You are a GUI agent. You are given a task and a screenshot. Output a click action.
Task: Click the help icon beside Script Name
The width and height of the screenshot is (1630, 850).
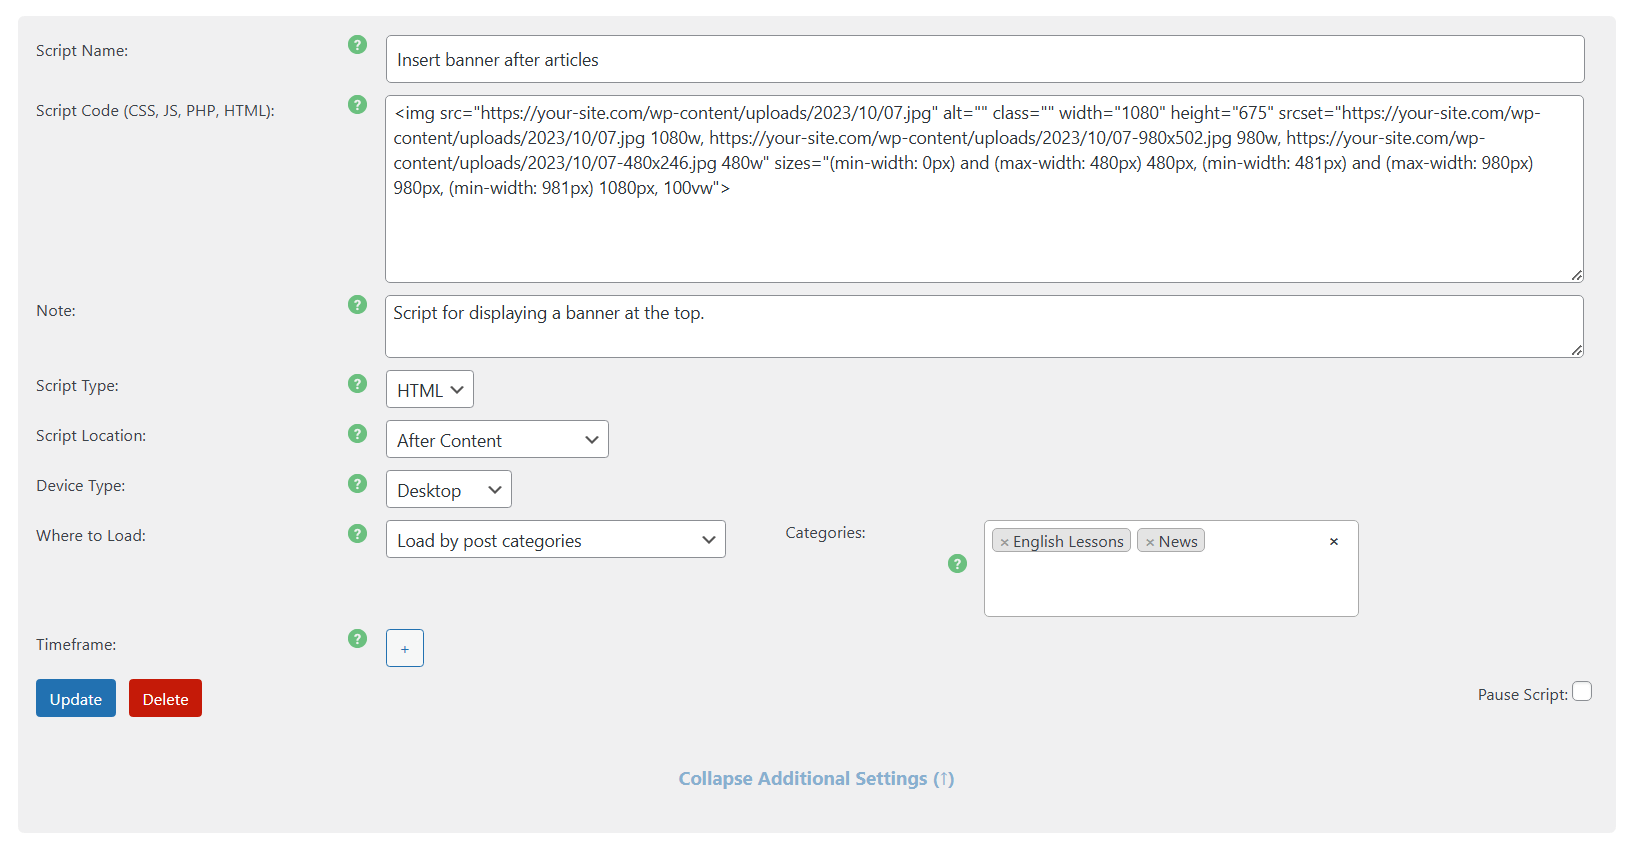pos(357,45)
